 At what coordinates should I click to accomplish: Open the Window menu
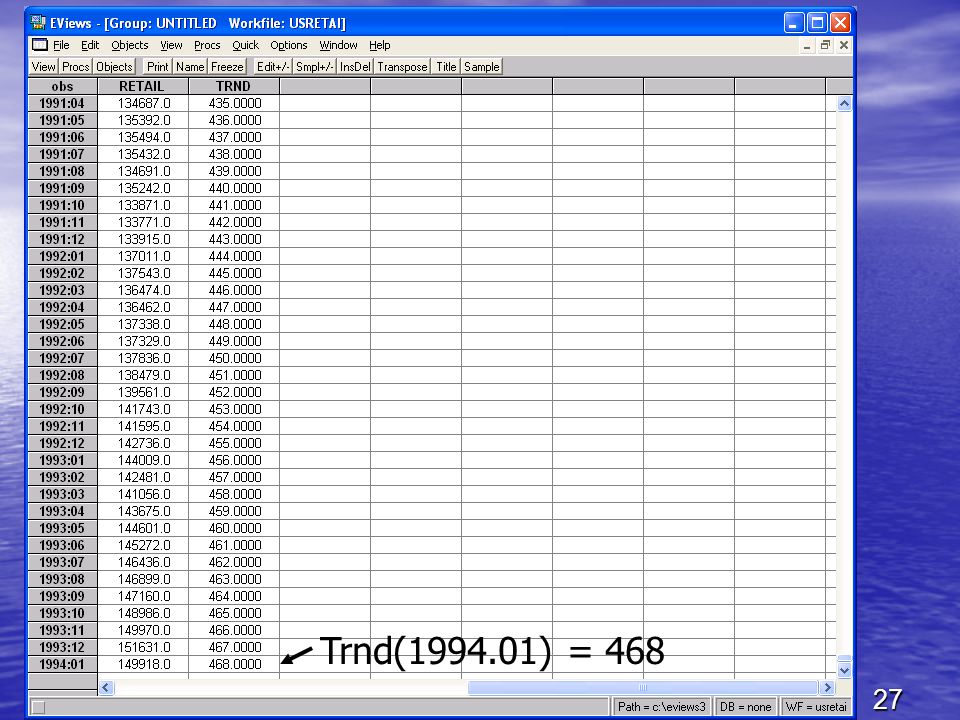click(x=339, y=45)
